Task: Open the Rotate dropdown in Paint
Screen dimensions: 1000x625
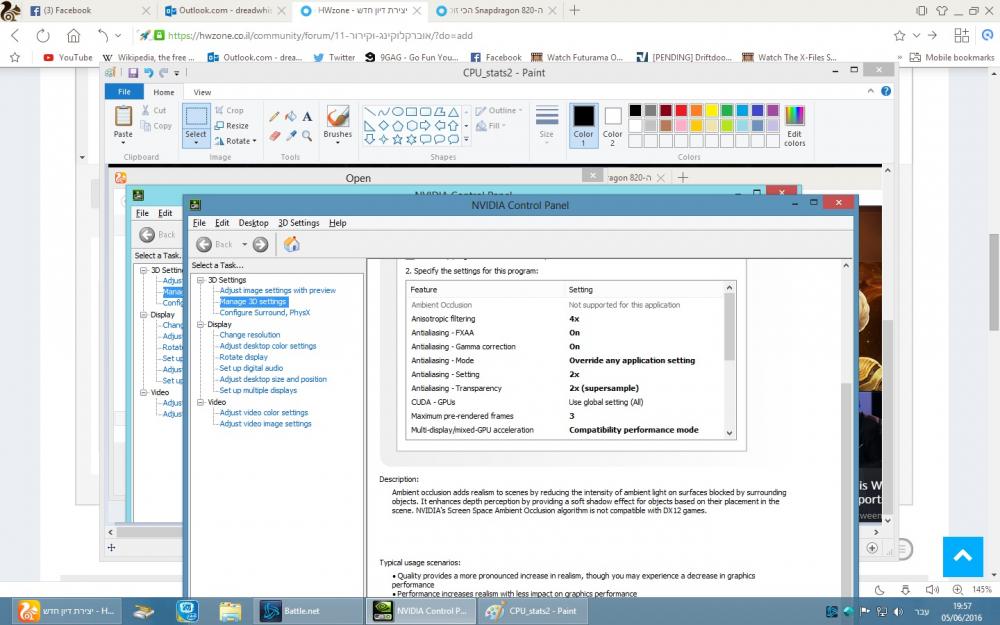Action: tap(235, 141)
